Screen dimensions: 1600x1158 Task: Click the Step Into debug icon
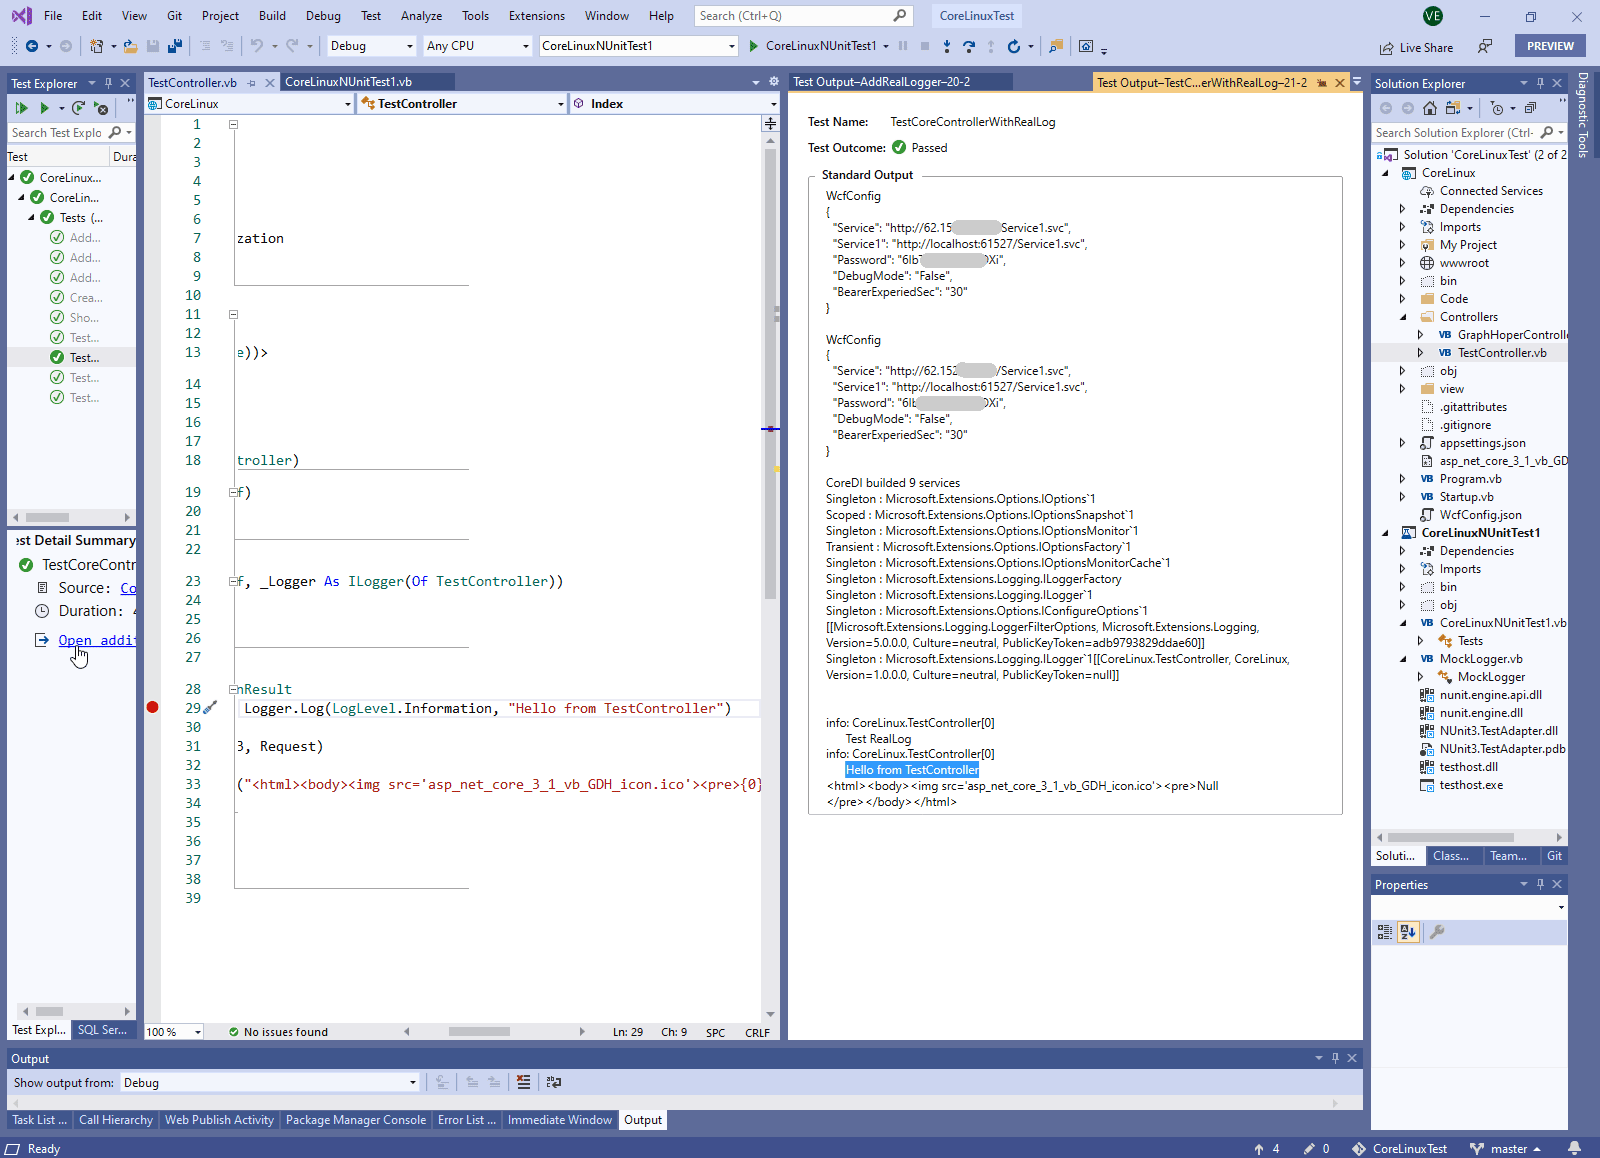point(947,46)
